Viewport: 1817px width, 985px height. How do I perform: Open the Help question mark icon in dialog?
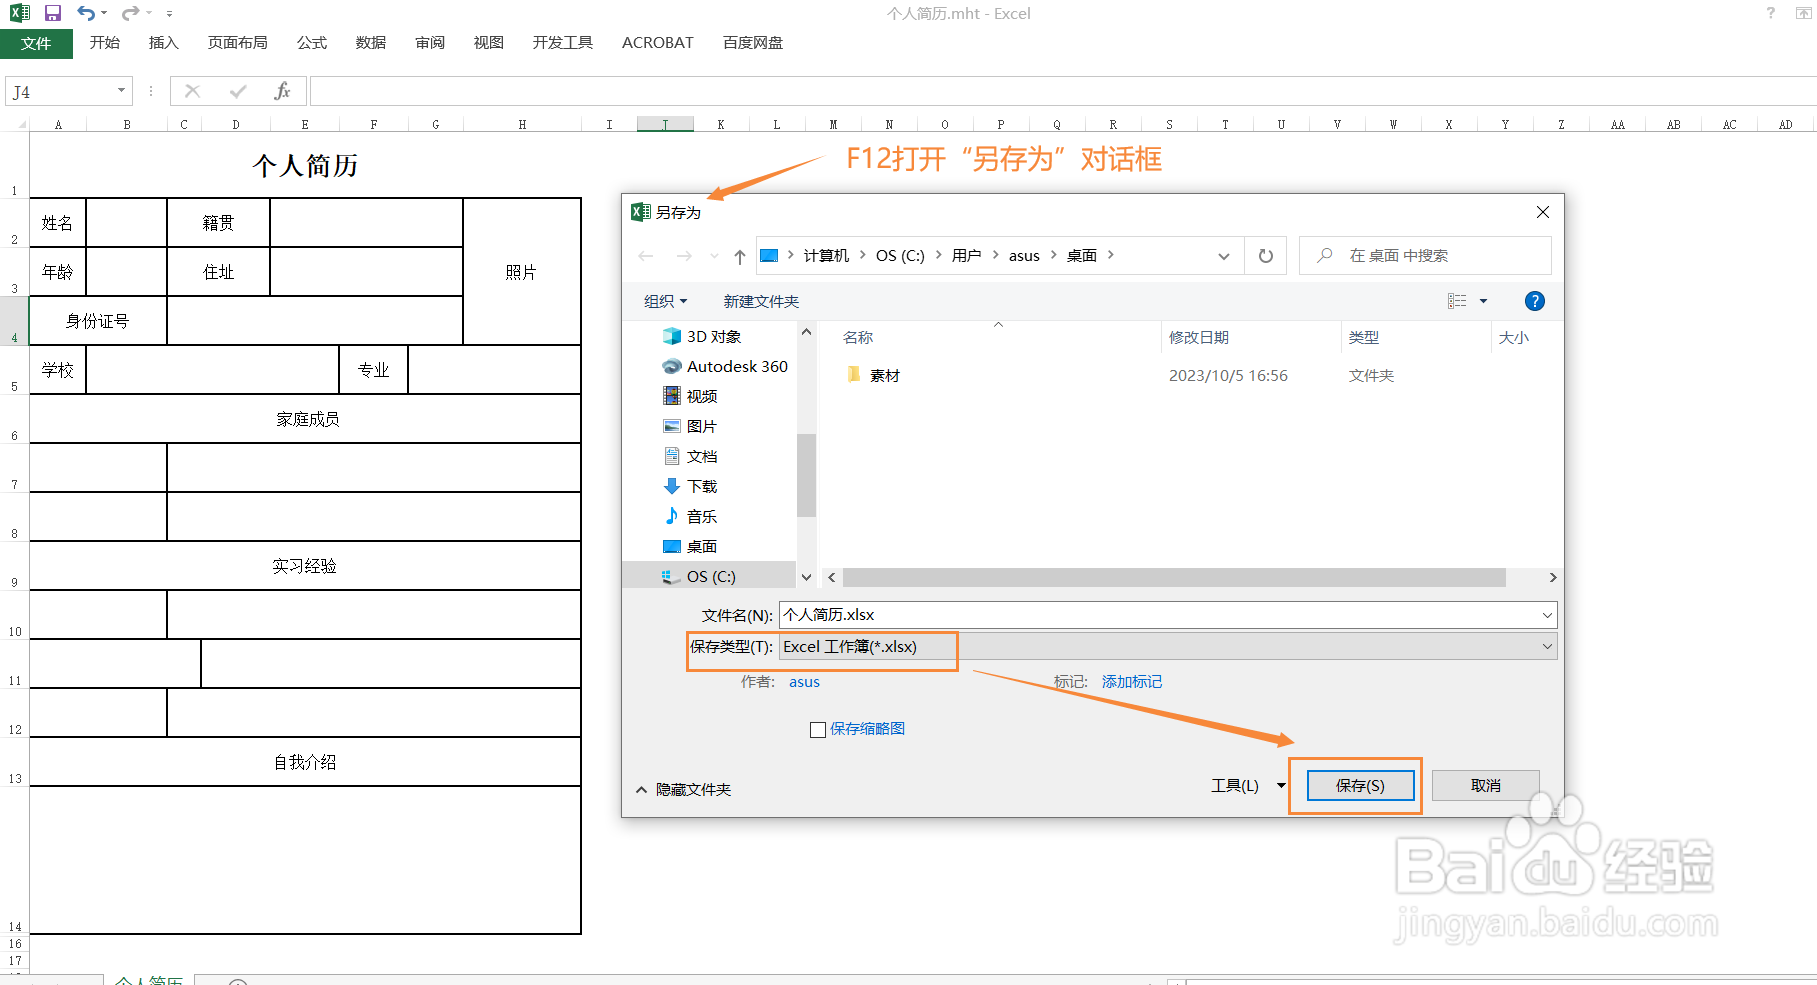1534,300
